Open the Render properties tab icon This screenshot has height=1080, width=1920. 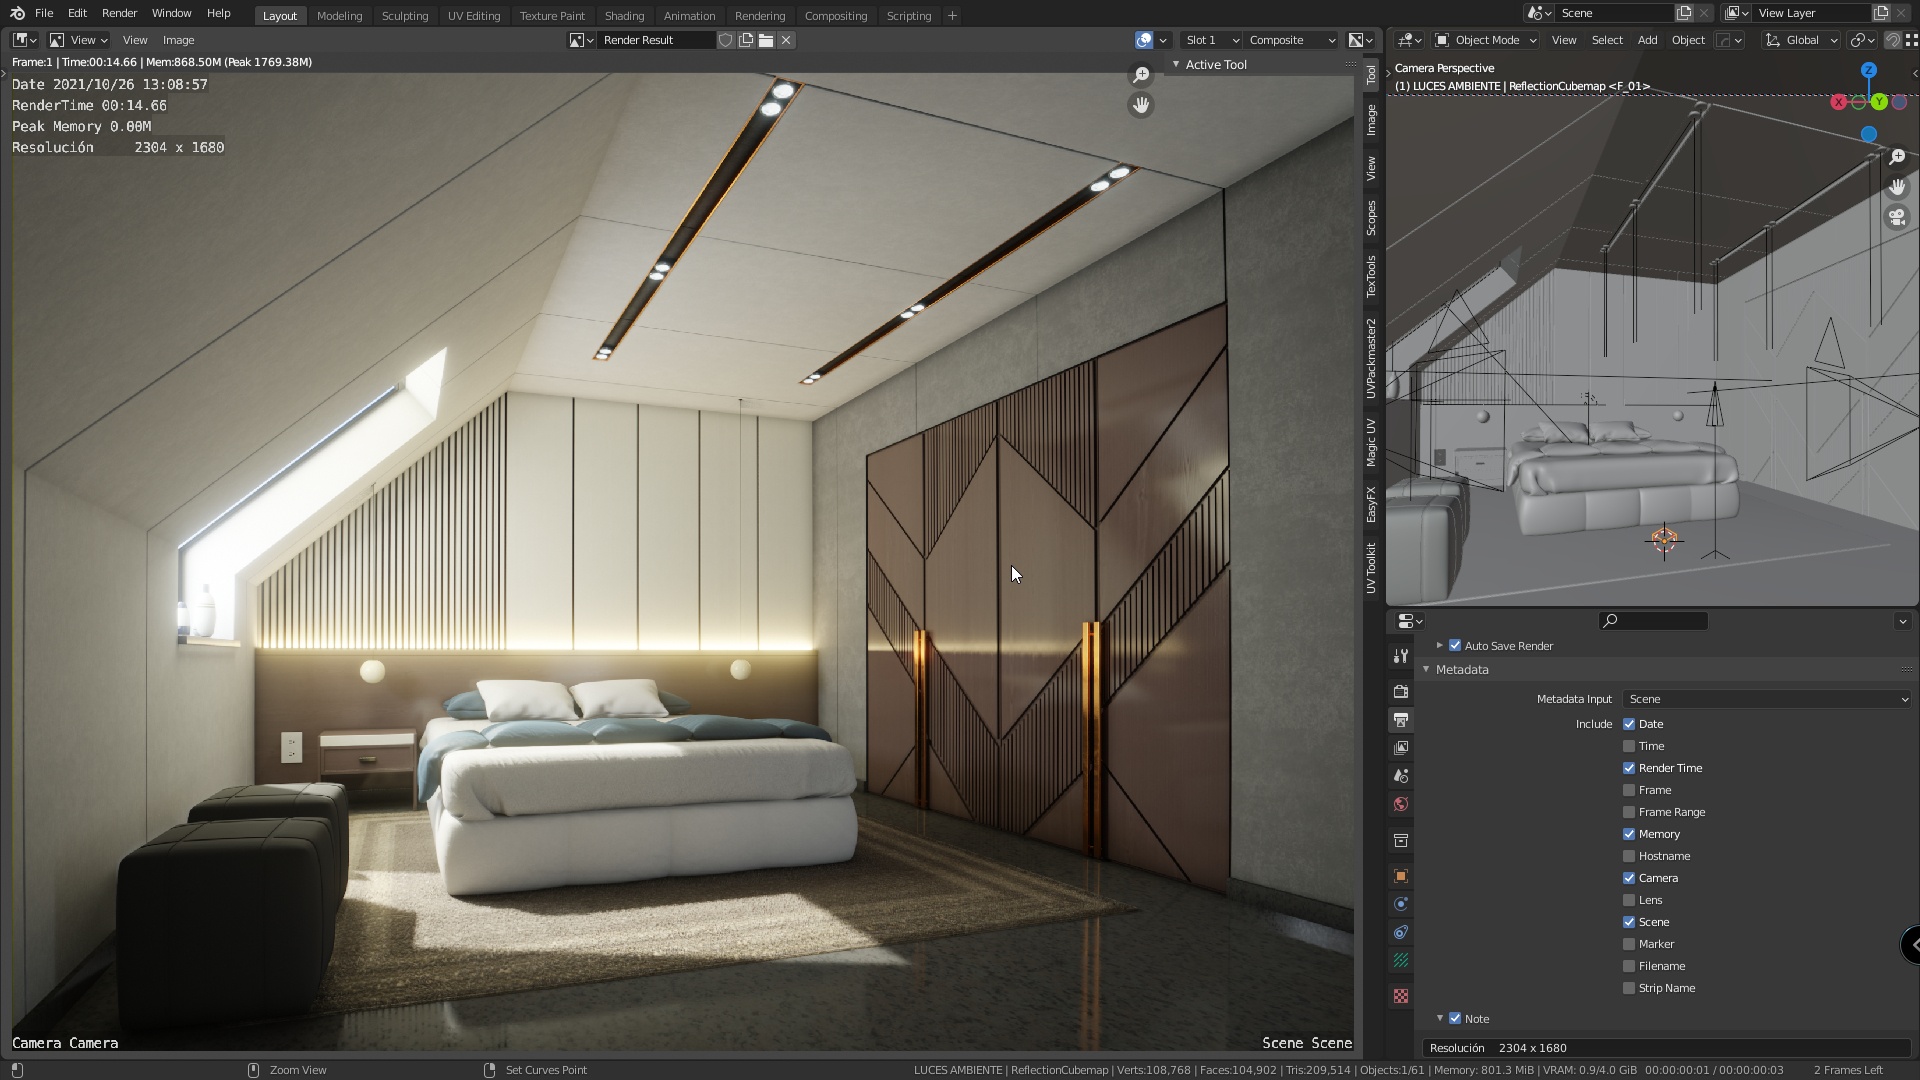click(1401, 692)
